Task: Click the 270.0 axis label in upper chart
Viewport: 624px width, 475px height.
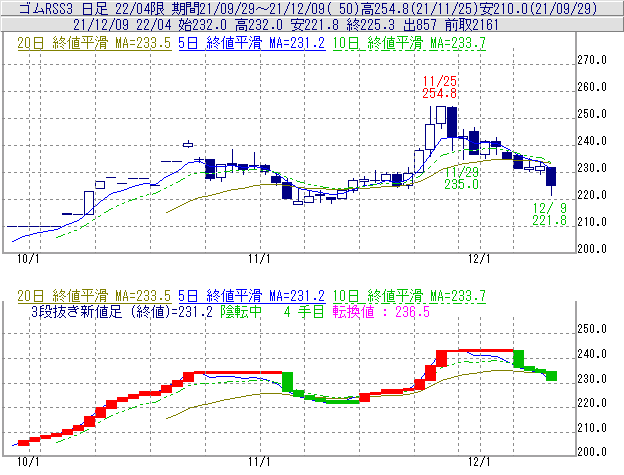Action: (x=592, y=60)
